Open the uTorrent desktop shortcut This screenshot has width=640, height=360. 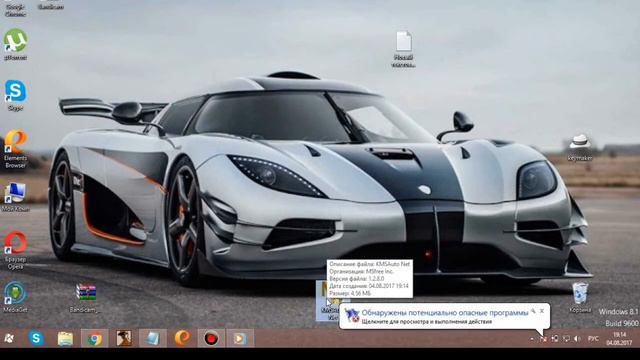click(16, 44)
